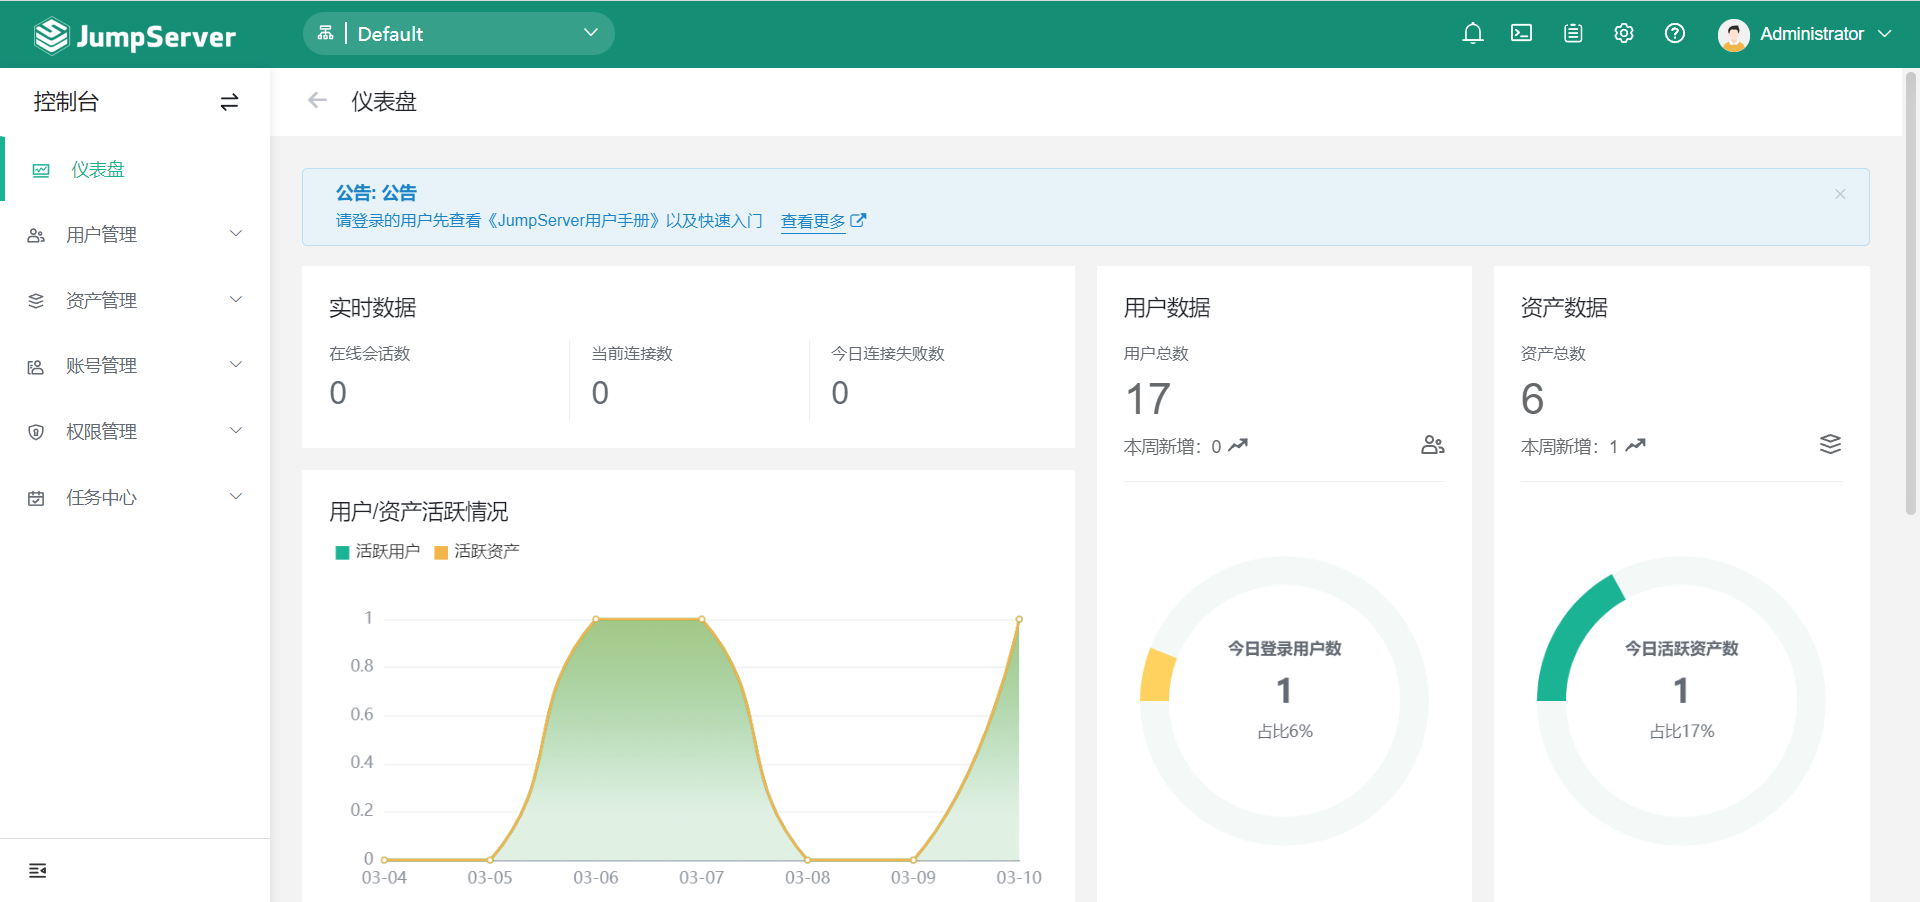Click the 03-10 chart data point
Screen dimensions: 1920x902
coord(1019,620)
